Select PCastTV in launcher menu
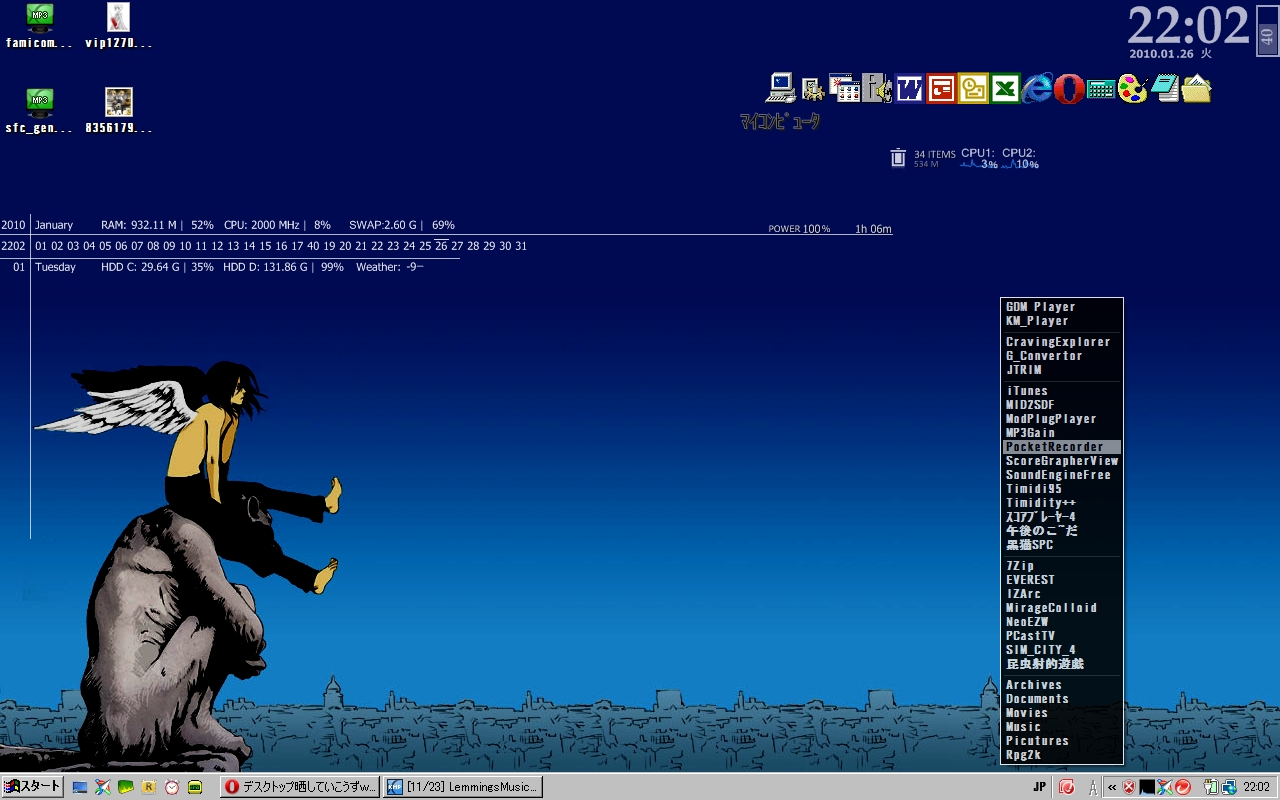Screen dimensions: 1280x800 (x=1062, y=636)
